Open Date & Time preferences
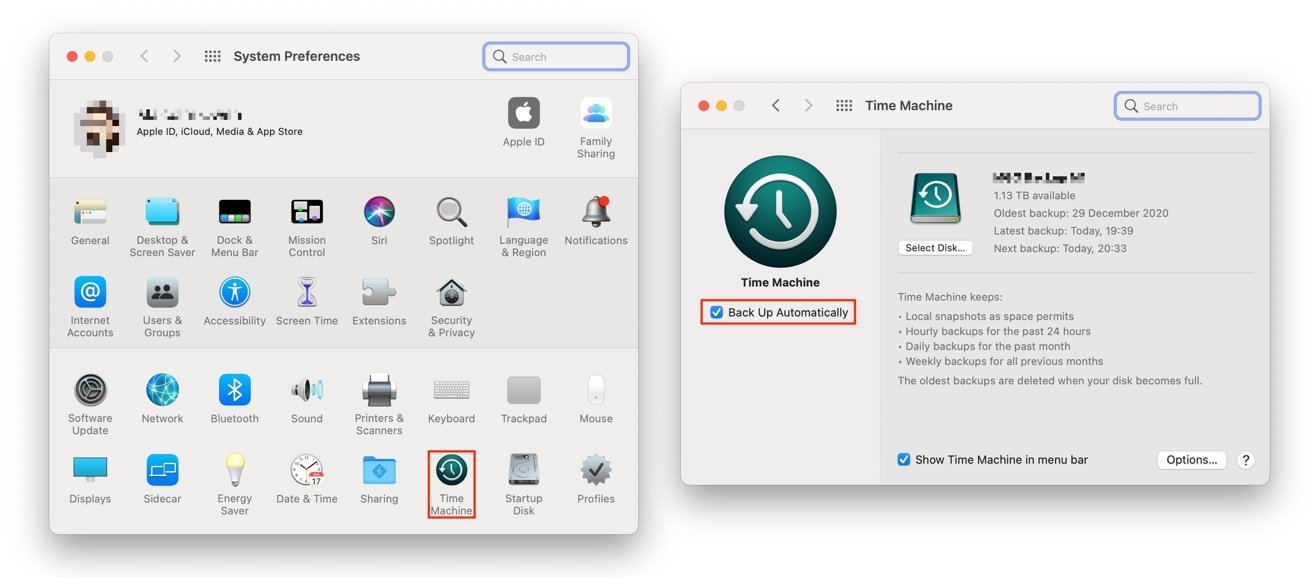 pyautogui.click(x=307, y=470)
